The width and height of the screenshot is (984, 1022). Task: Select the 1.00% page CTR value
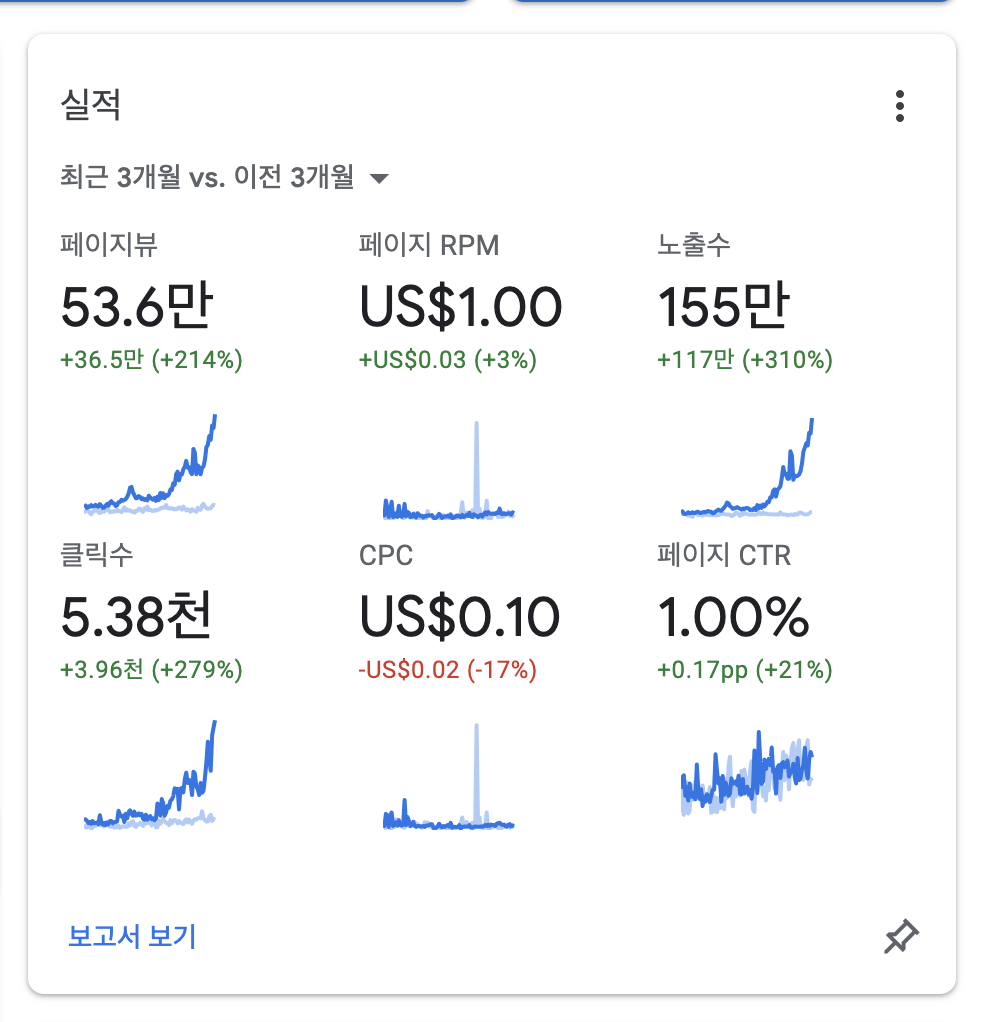733,618
